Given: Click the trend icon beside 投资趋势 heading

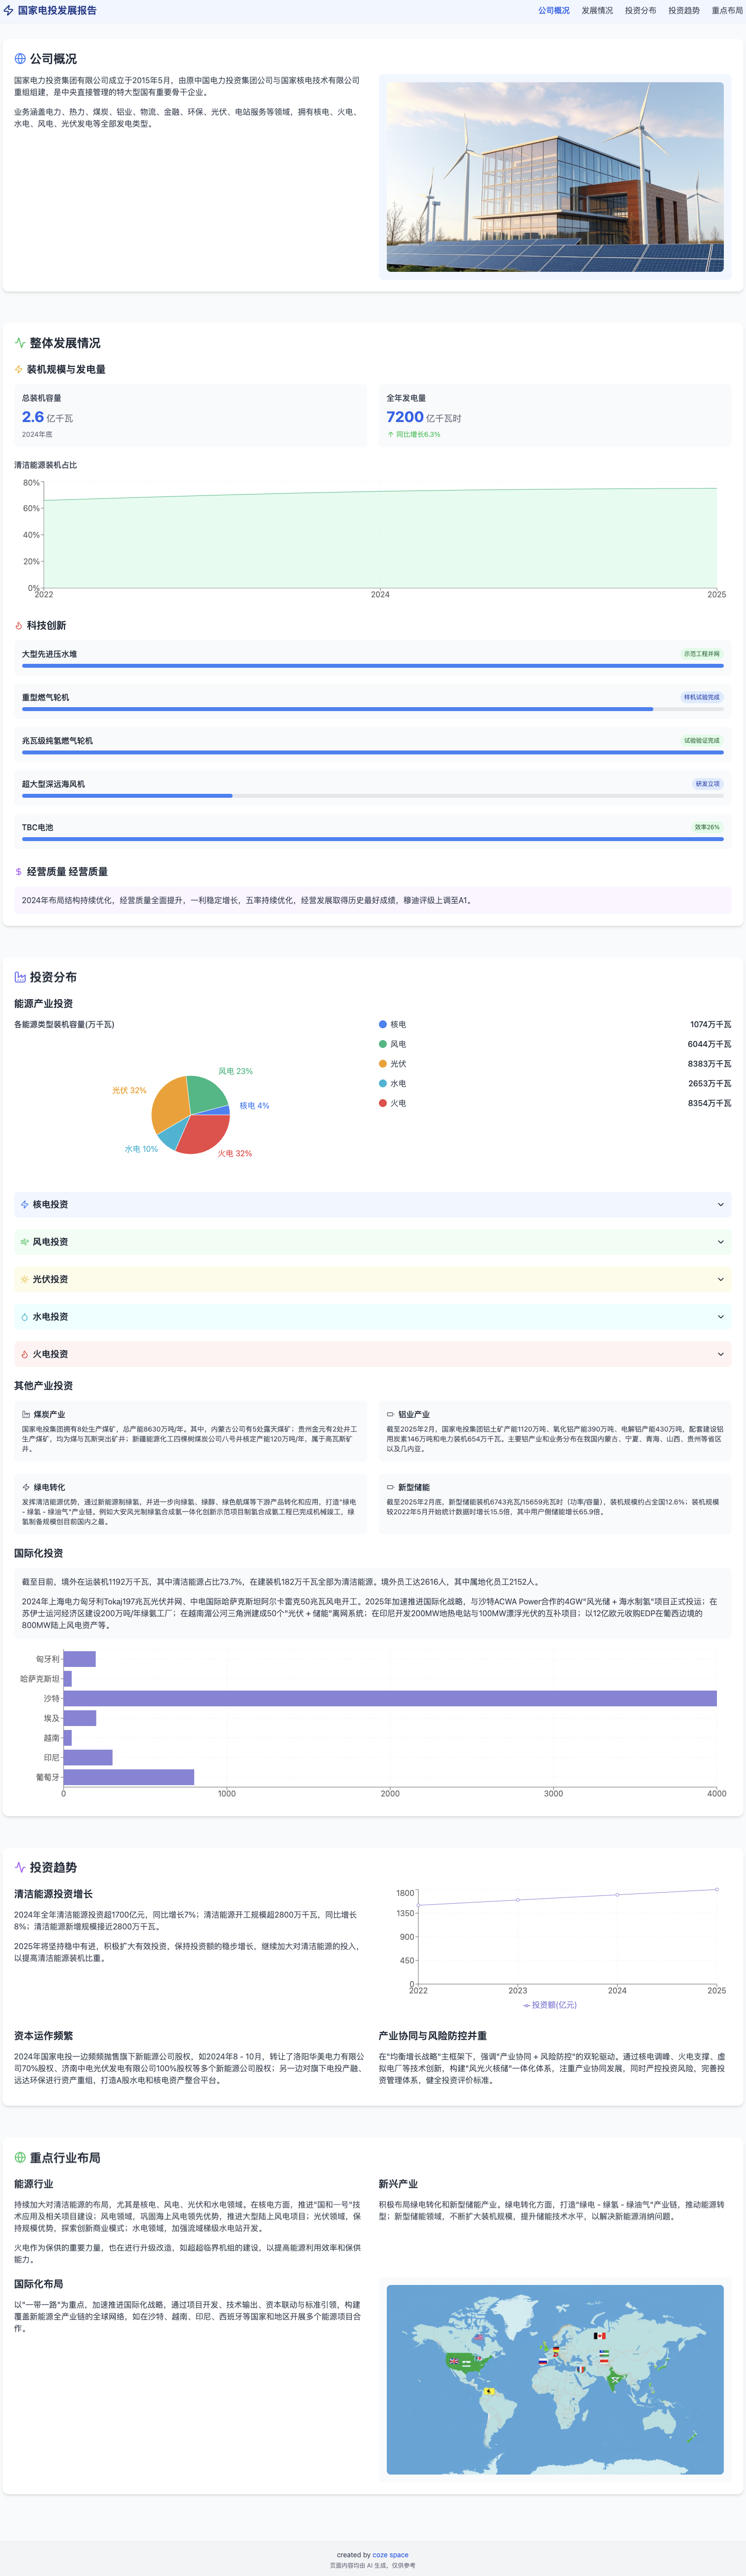Looking at the screenshot, I should click(x=20, y=1867).
